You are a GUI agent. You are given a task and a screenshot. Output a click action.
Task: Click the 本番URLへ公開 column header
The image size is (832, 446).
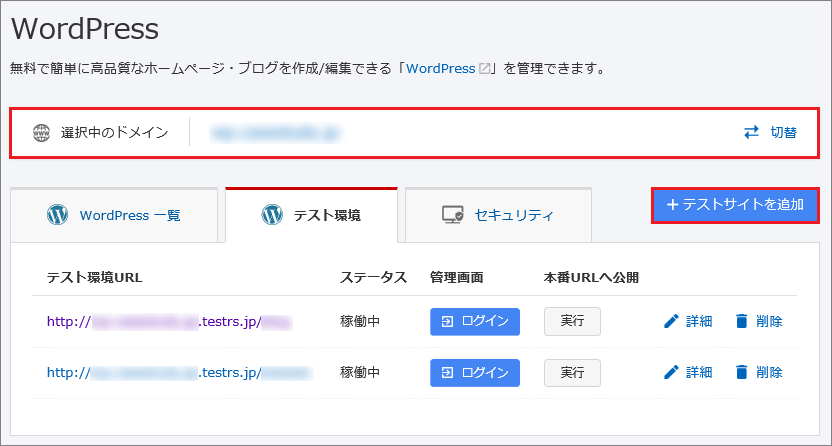click(x=591, y=277)
